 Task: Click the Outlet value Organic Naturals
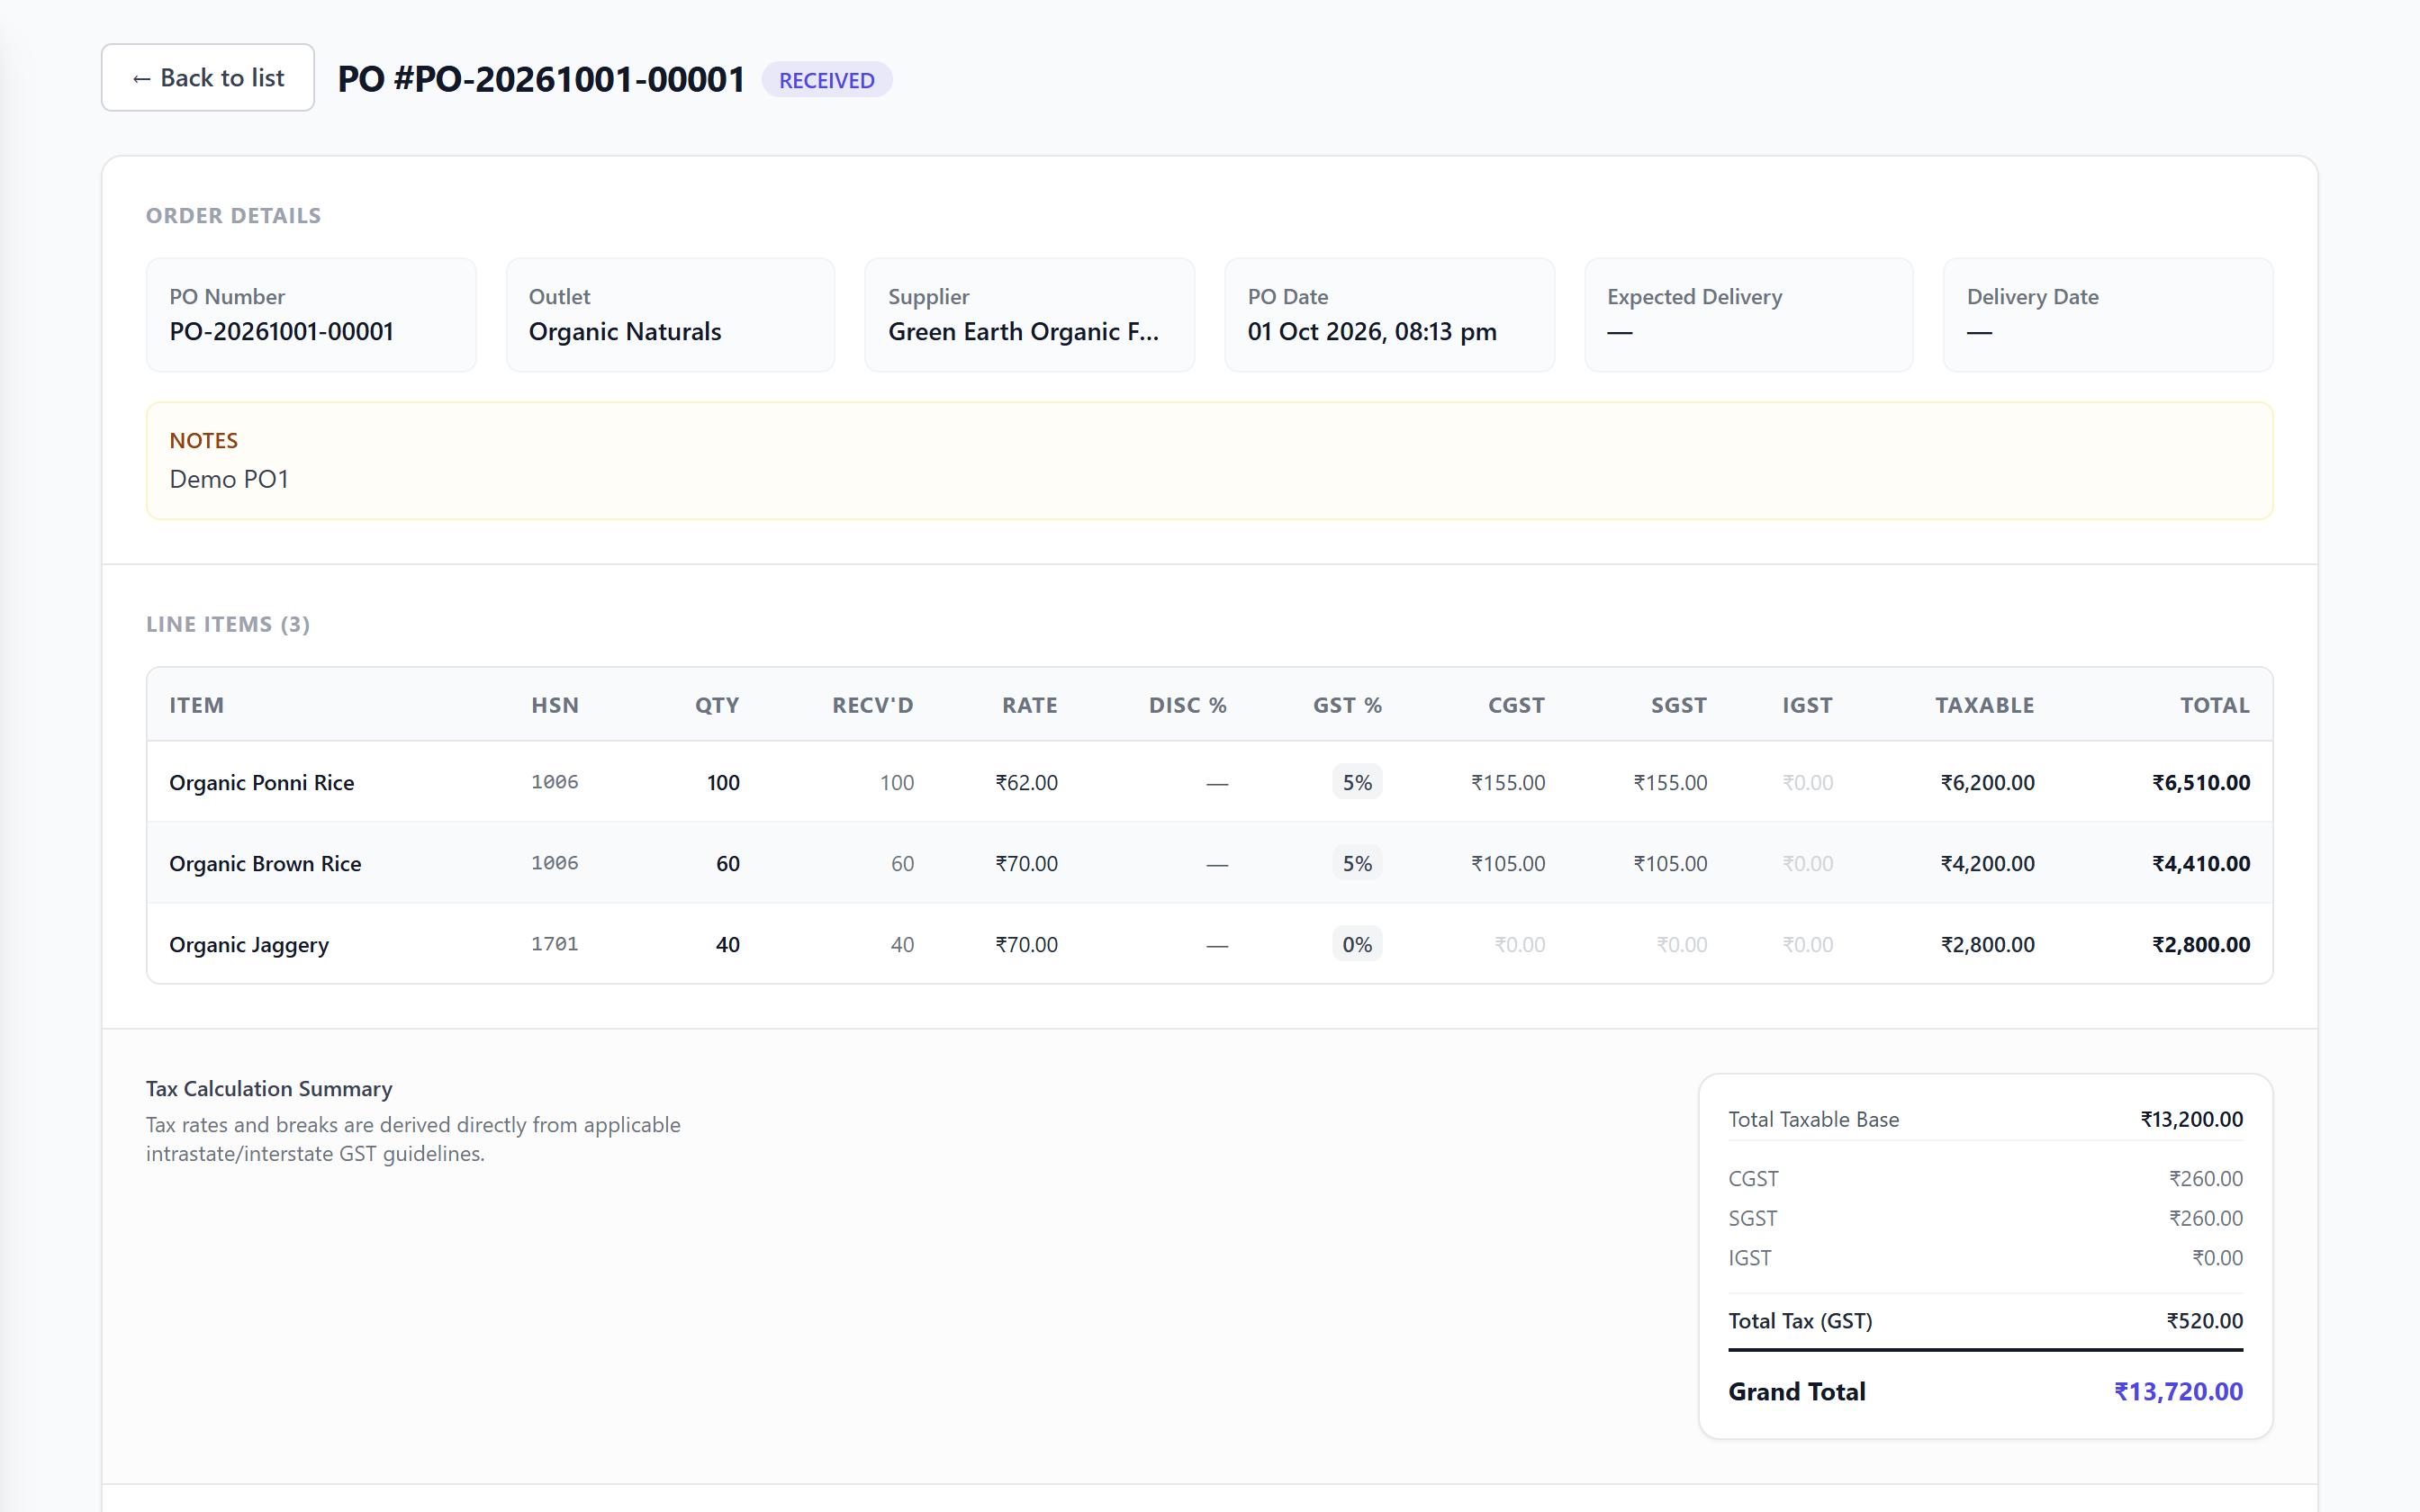tap(624, 331)
